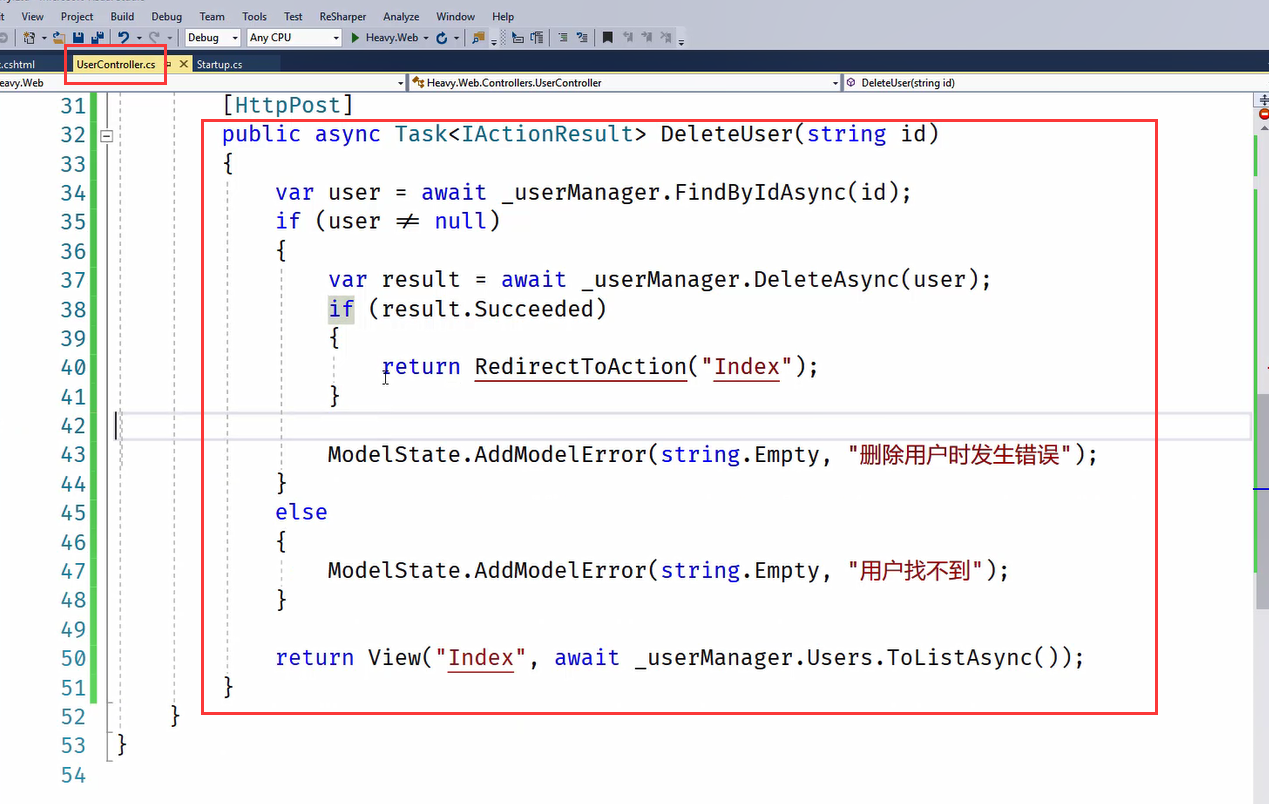Open the ReSharper menu
1269x804 pixels.
(343, 16)
